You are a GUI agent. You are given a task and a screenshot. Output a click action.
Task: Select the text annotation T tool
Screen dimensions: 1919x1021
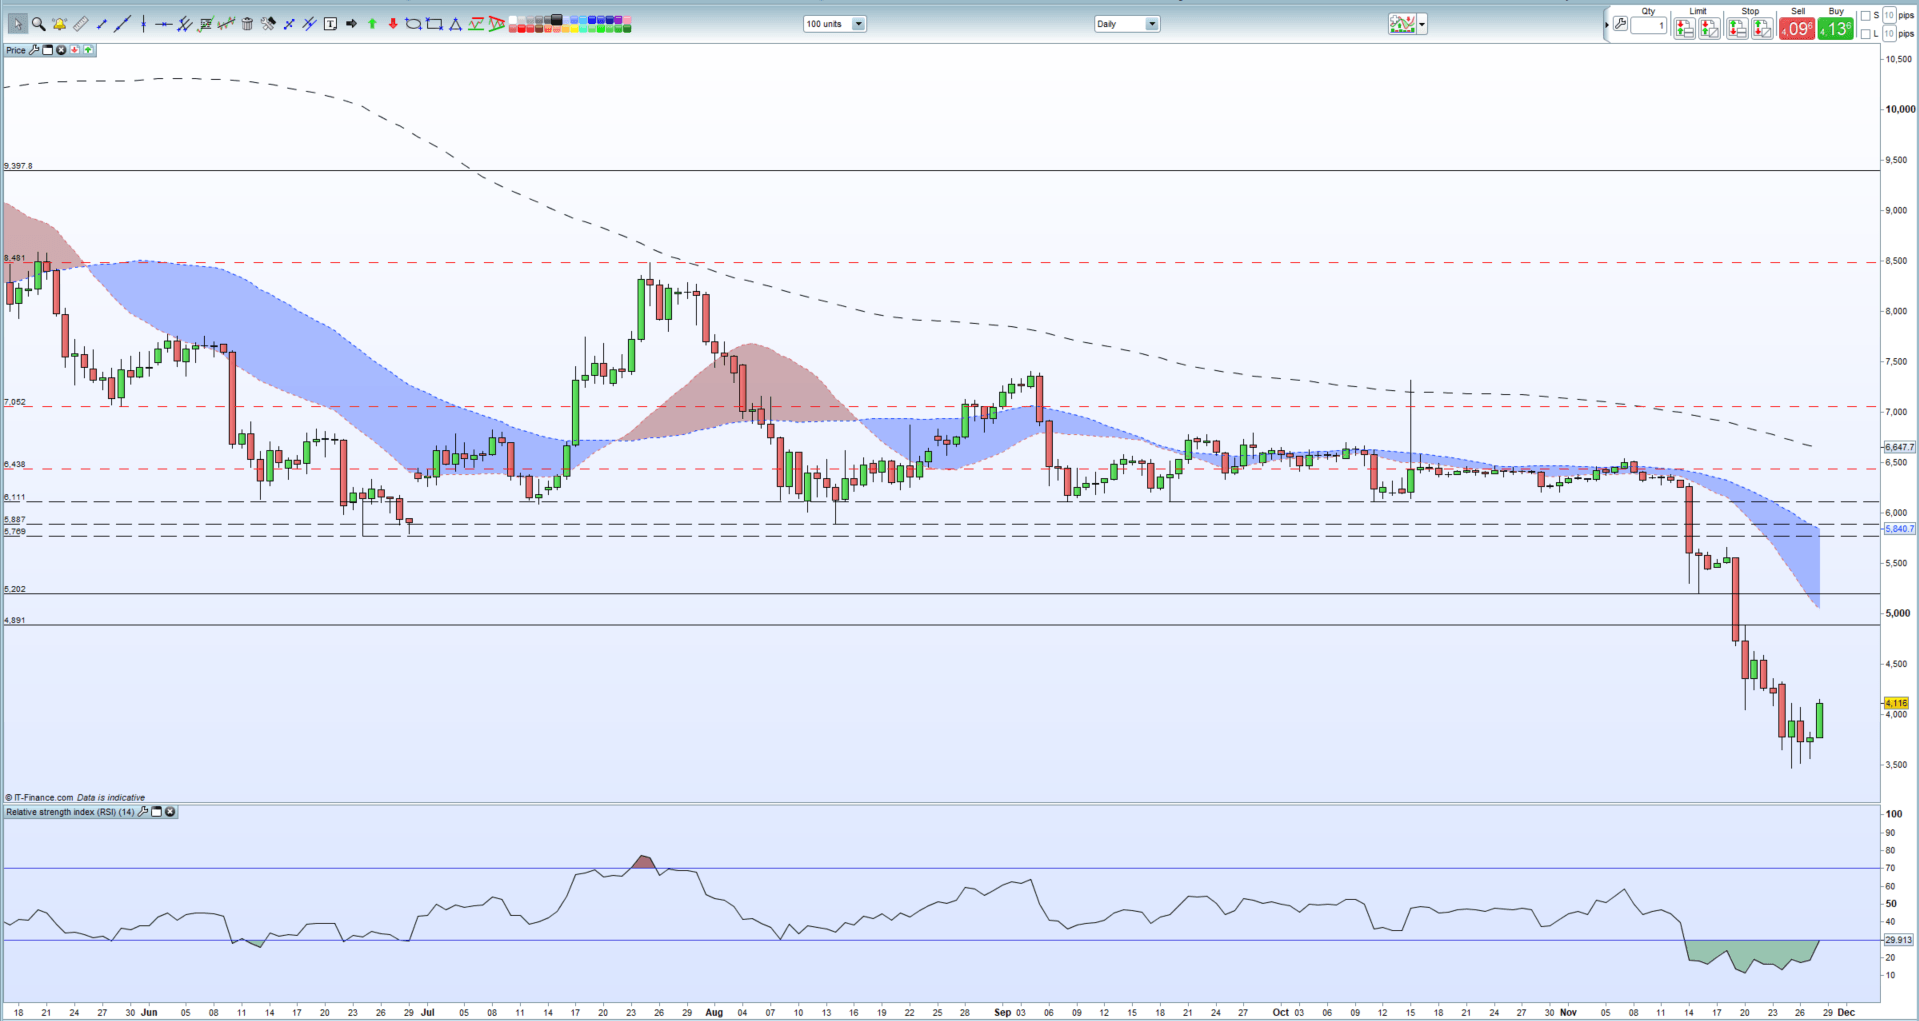[x=330, y=24]
